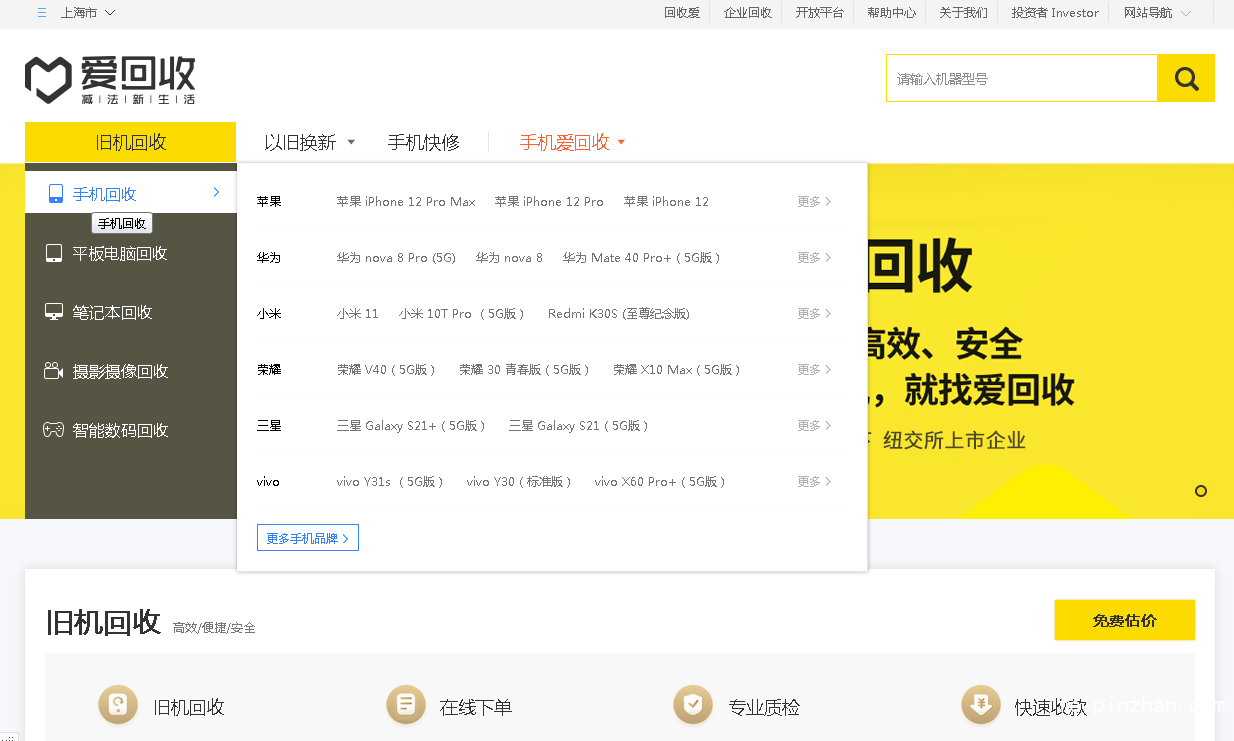Open the 回收爱 top link
The height and width of the screenshot is (741, 1234).
point(682,13)
